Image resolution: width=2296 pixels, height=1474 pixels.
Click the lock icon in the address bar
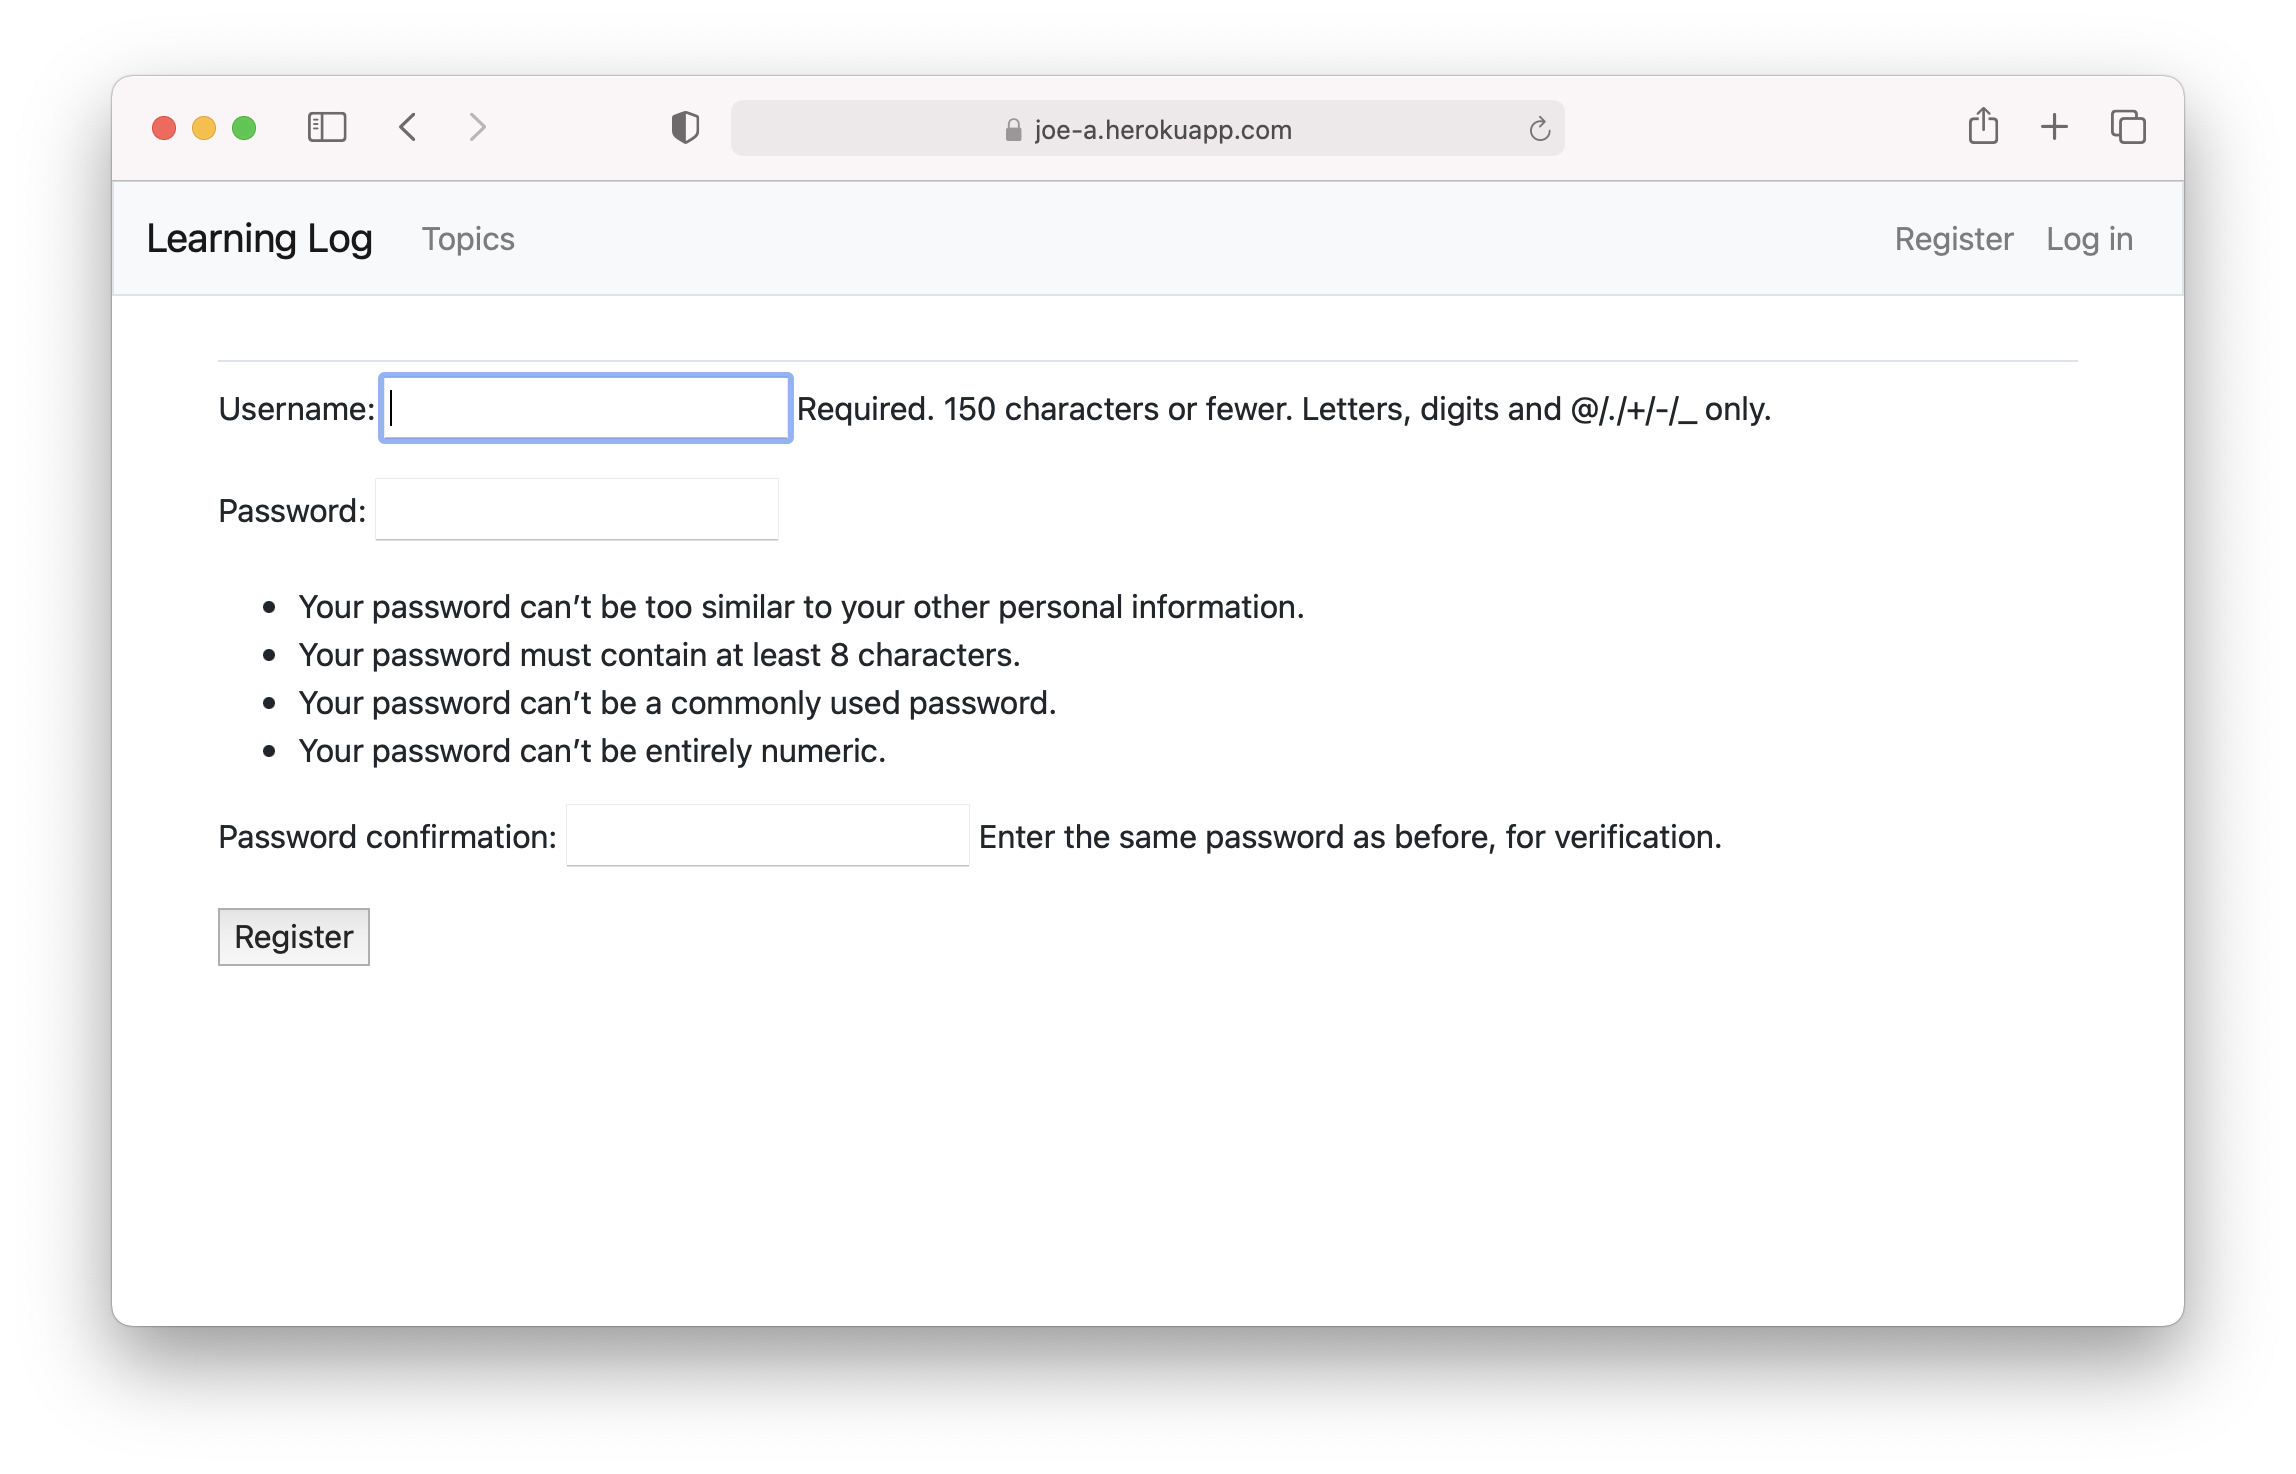pos(1013,130)
